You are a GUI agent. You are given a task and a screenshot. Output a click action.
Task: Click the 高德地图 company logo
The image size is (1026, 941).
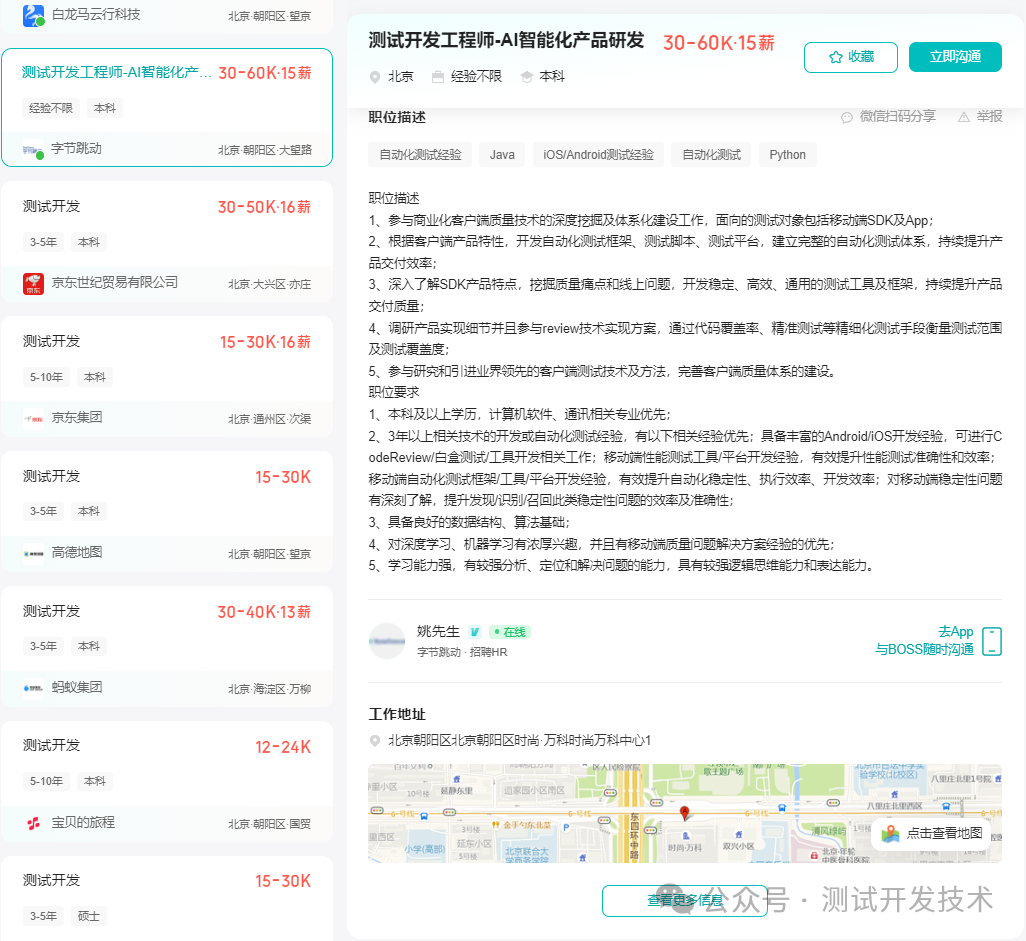pos(33,553)
